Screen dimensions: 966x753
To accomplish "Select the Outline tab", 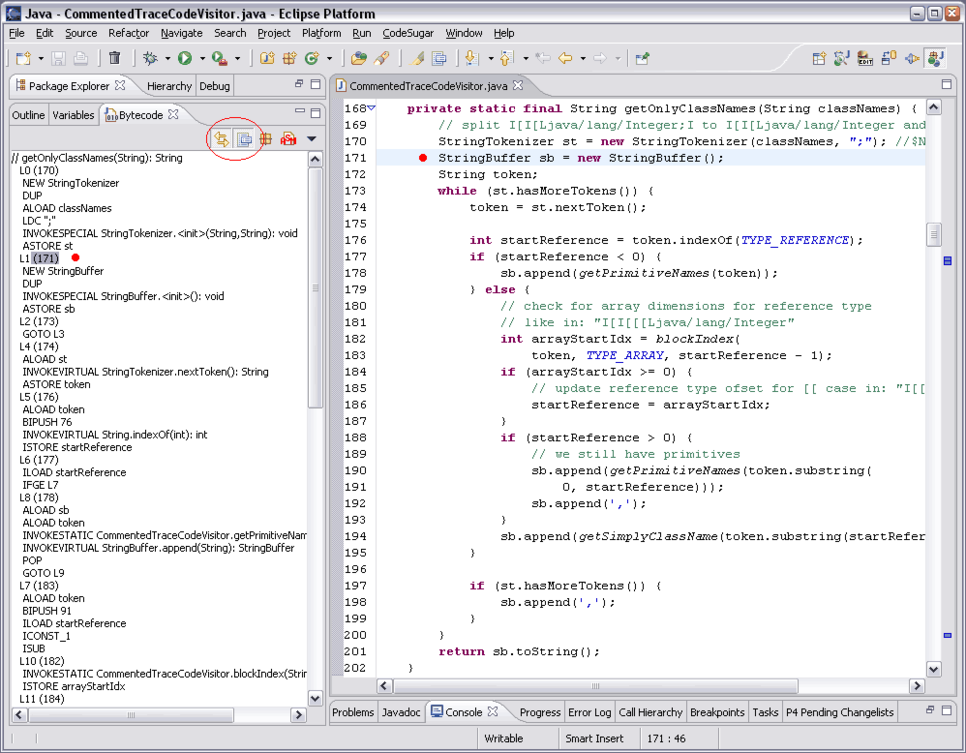I will (x=28, y=115).
